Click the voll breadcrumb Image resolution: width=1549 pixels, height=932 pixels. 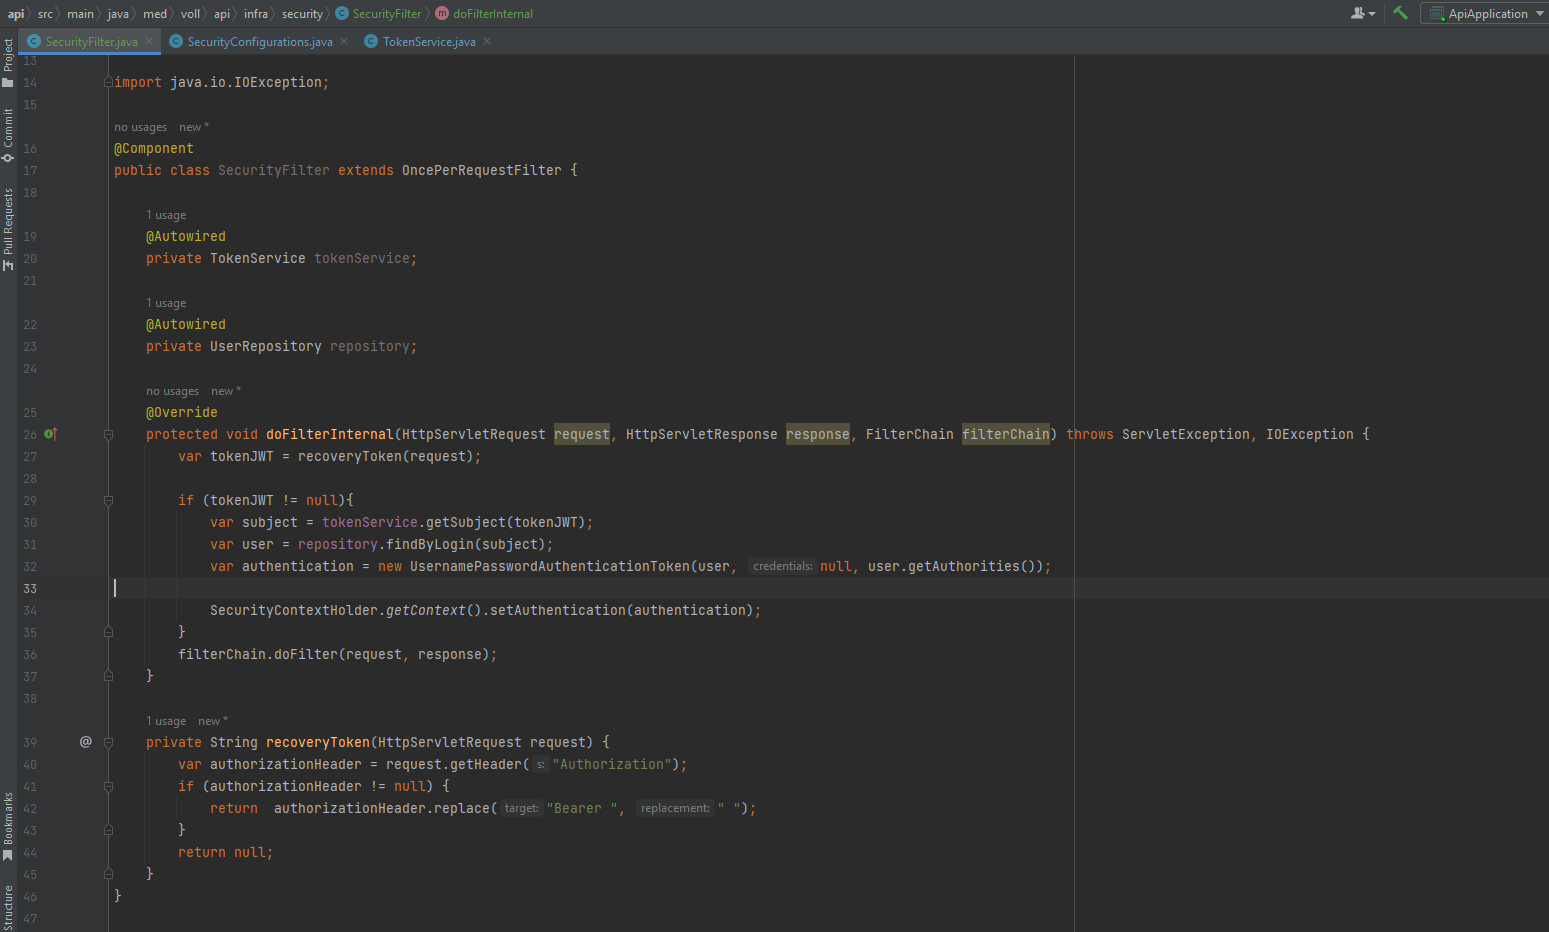[190, 13]
